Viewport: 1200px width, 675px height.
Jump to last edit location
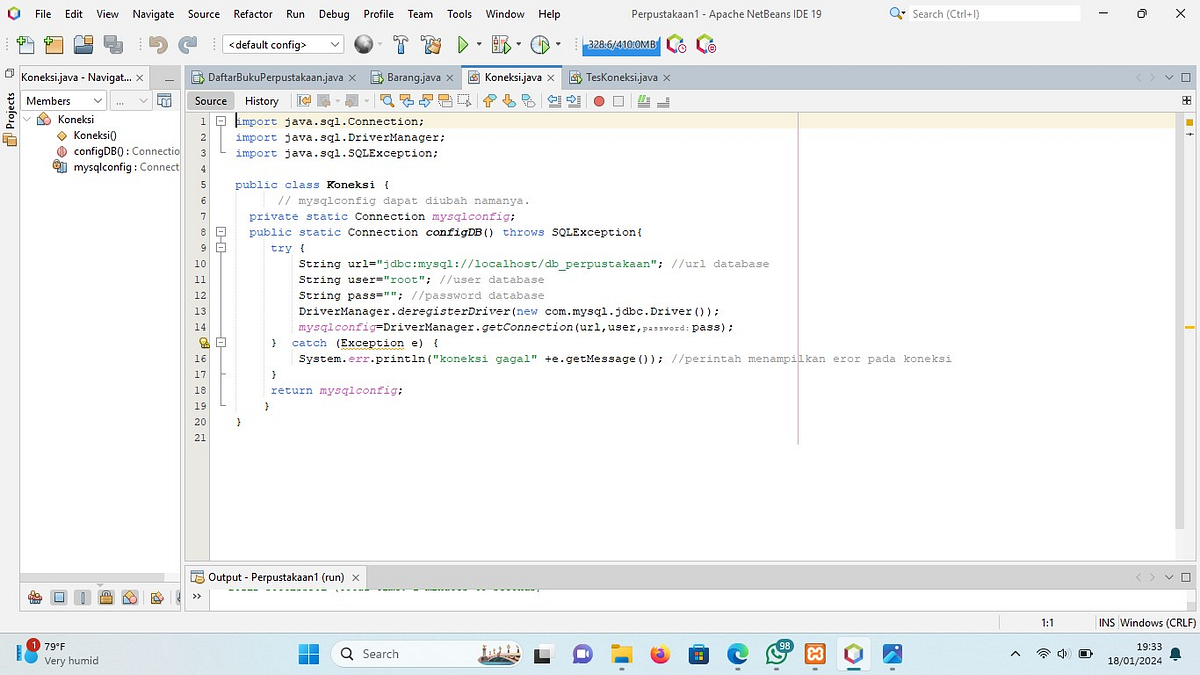click(x=304, y=101)
